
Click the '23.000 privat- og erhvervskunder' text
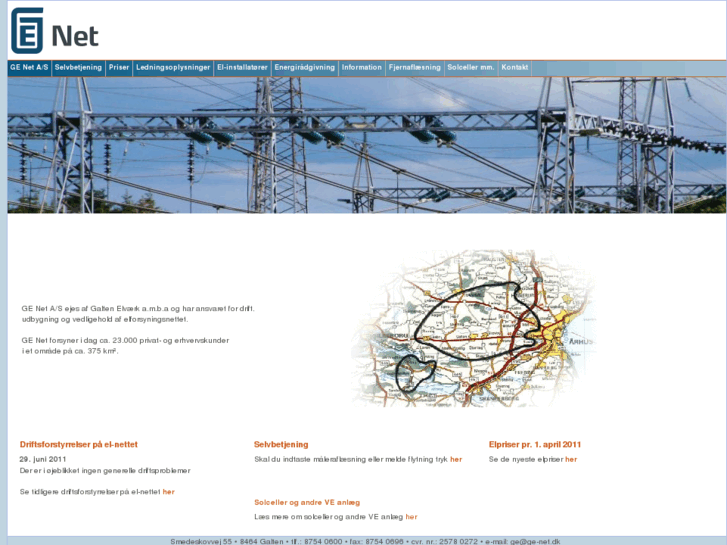point(171,340)
